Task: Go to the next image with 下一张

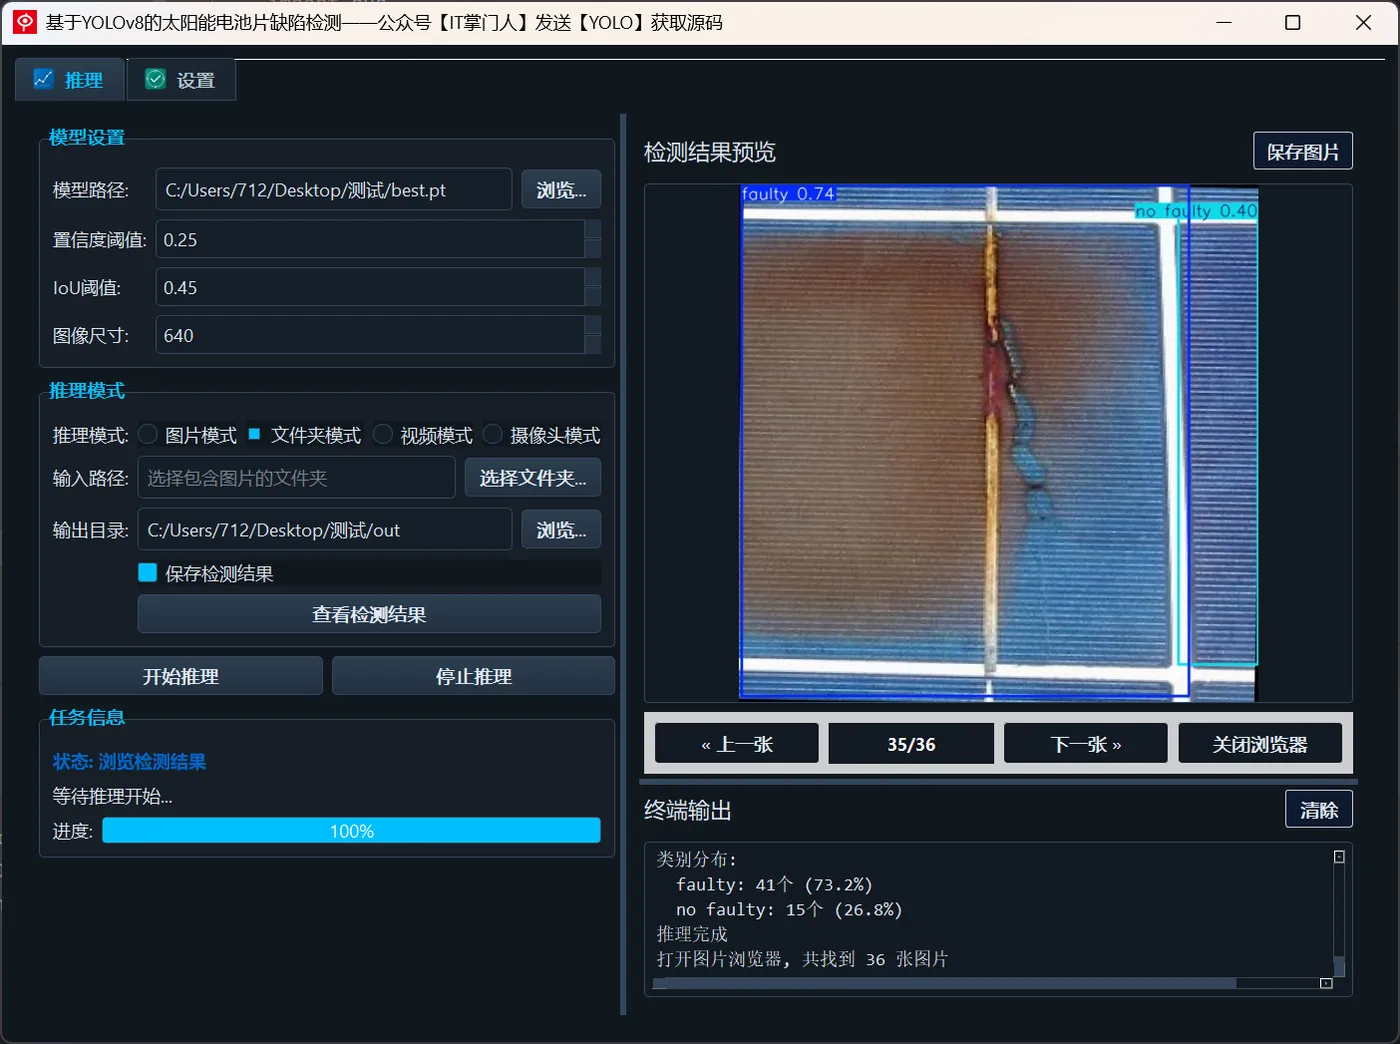Action: pos(1084,742)
